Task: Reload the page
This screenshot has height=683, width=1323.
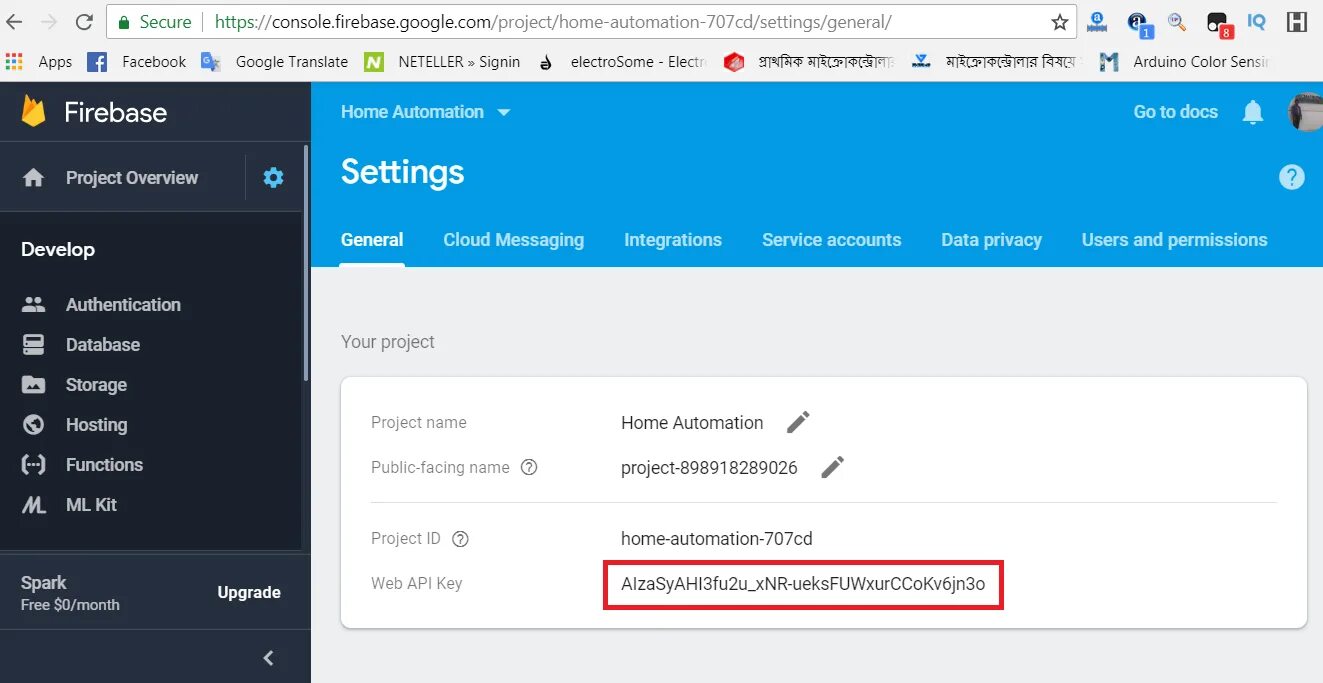Action: pos(84,22)
